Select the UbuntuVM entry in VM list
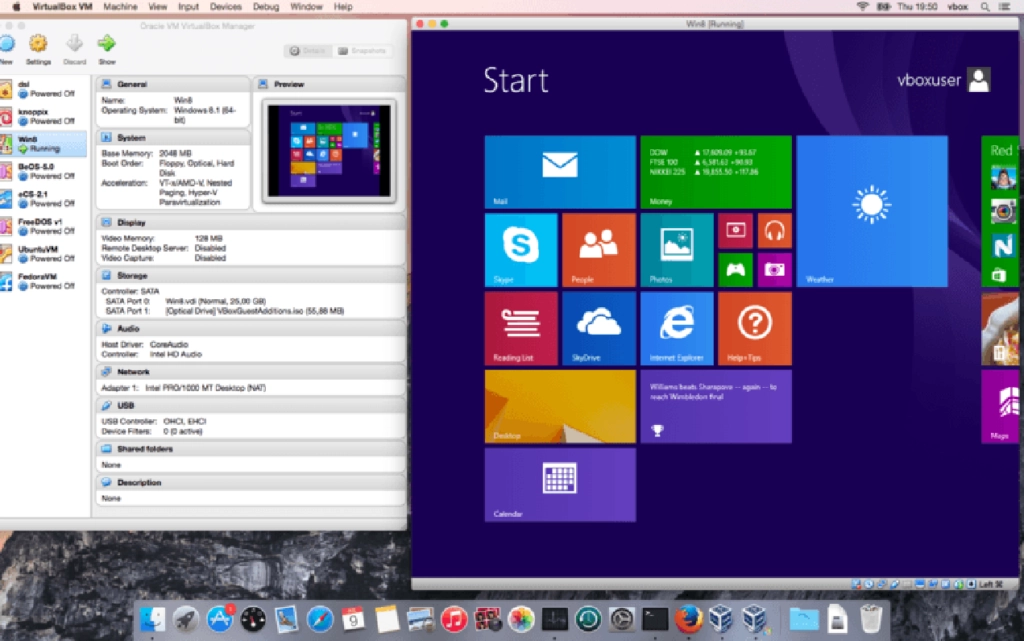1024x641 pixels. pos(38,253)
